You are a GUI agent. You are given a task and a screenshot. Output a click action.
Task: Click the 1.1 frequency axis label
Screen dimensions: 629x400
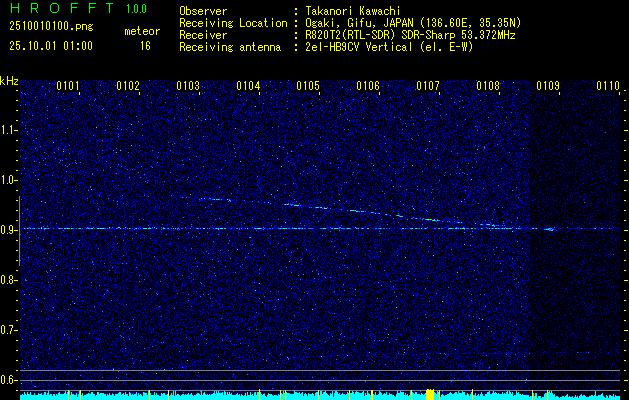click(9, 129)
